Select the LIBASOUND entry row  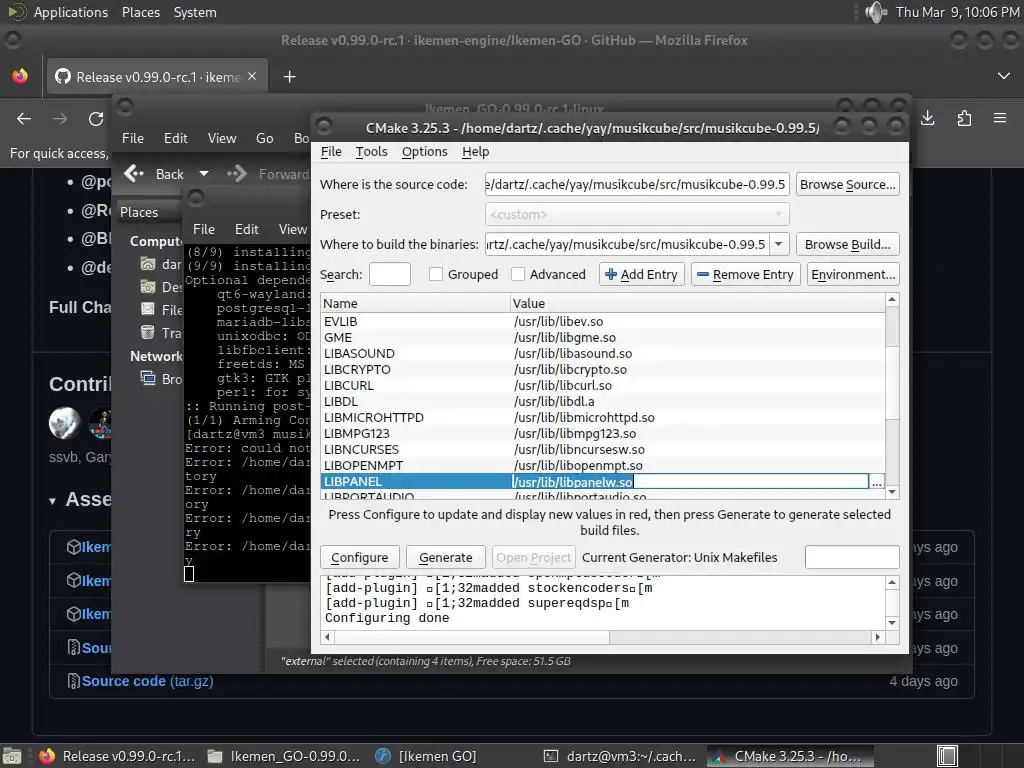coord(603,353)
